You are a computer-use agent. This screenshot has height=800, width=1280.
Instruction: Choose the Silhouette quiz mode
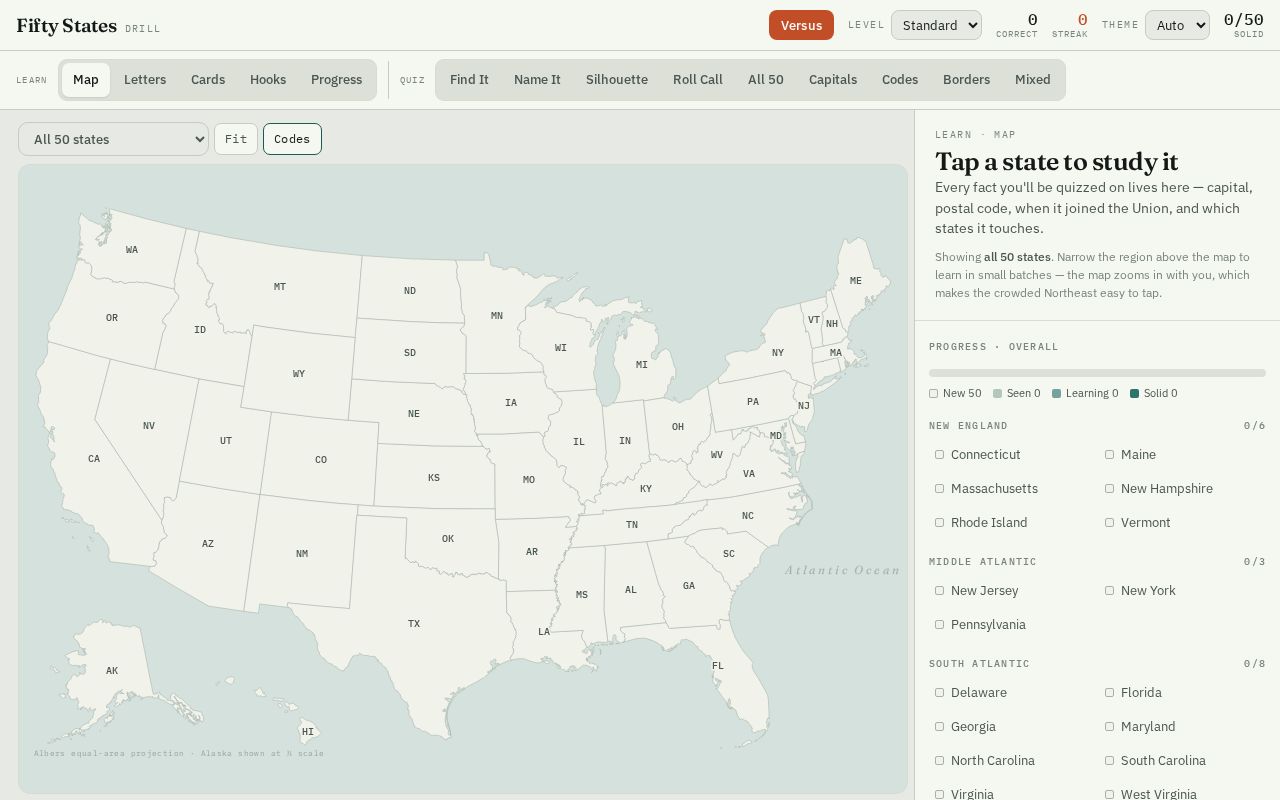(x=617, y=80)
